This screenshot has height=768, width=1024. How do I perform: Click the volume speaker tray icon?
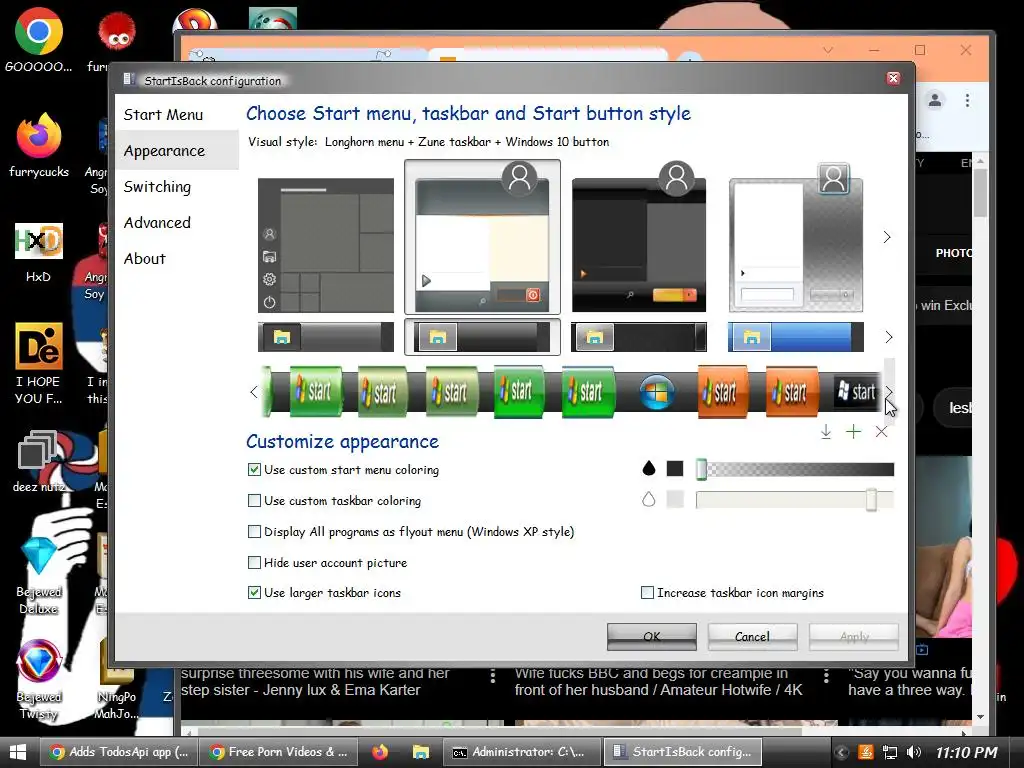click(914, 752)
